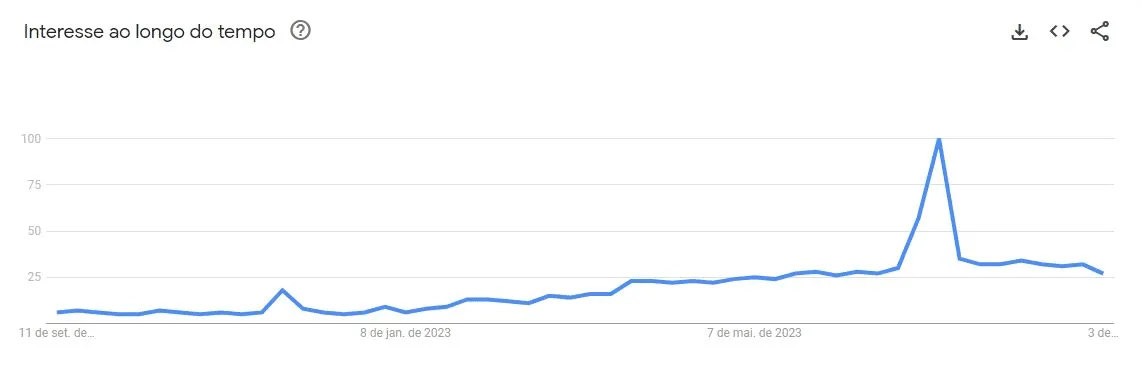Click the line above the '7 de mai. de 2023' label
Screen dimensions: 1142x368
755,277
